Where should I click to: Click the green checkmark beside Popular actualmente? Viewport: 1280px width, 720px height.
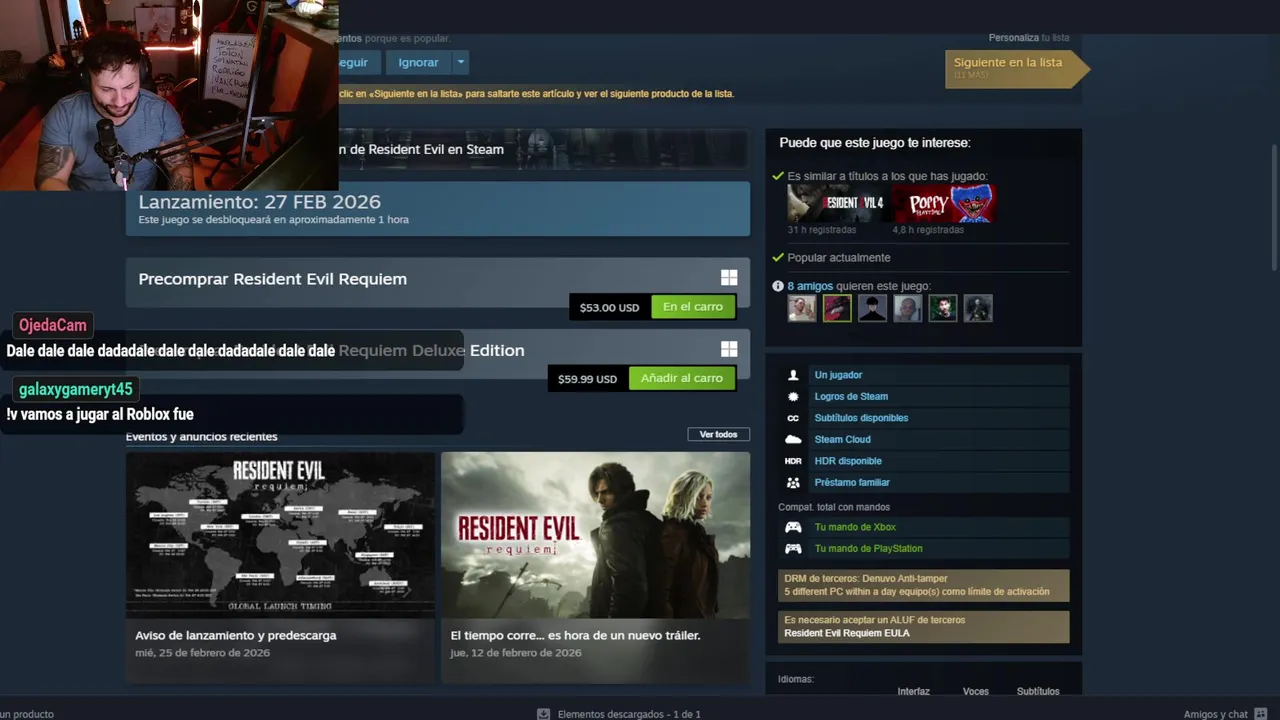point(778,257)
